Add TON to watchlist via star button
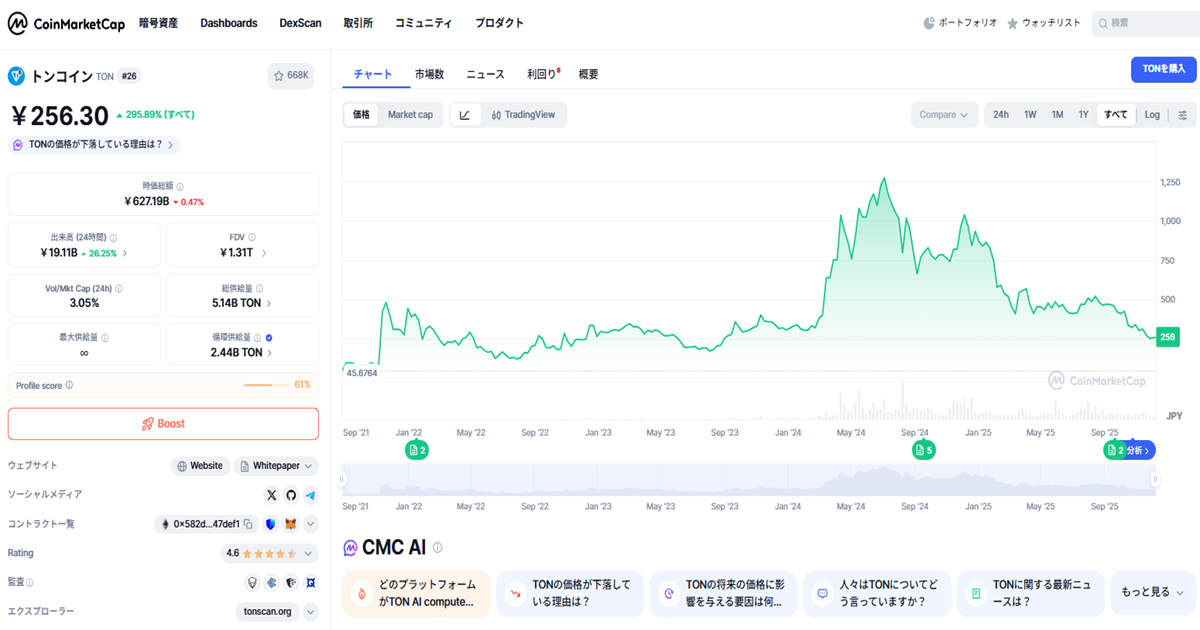 (291, 75)
